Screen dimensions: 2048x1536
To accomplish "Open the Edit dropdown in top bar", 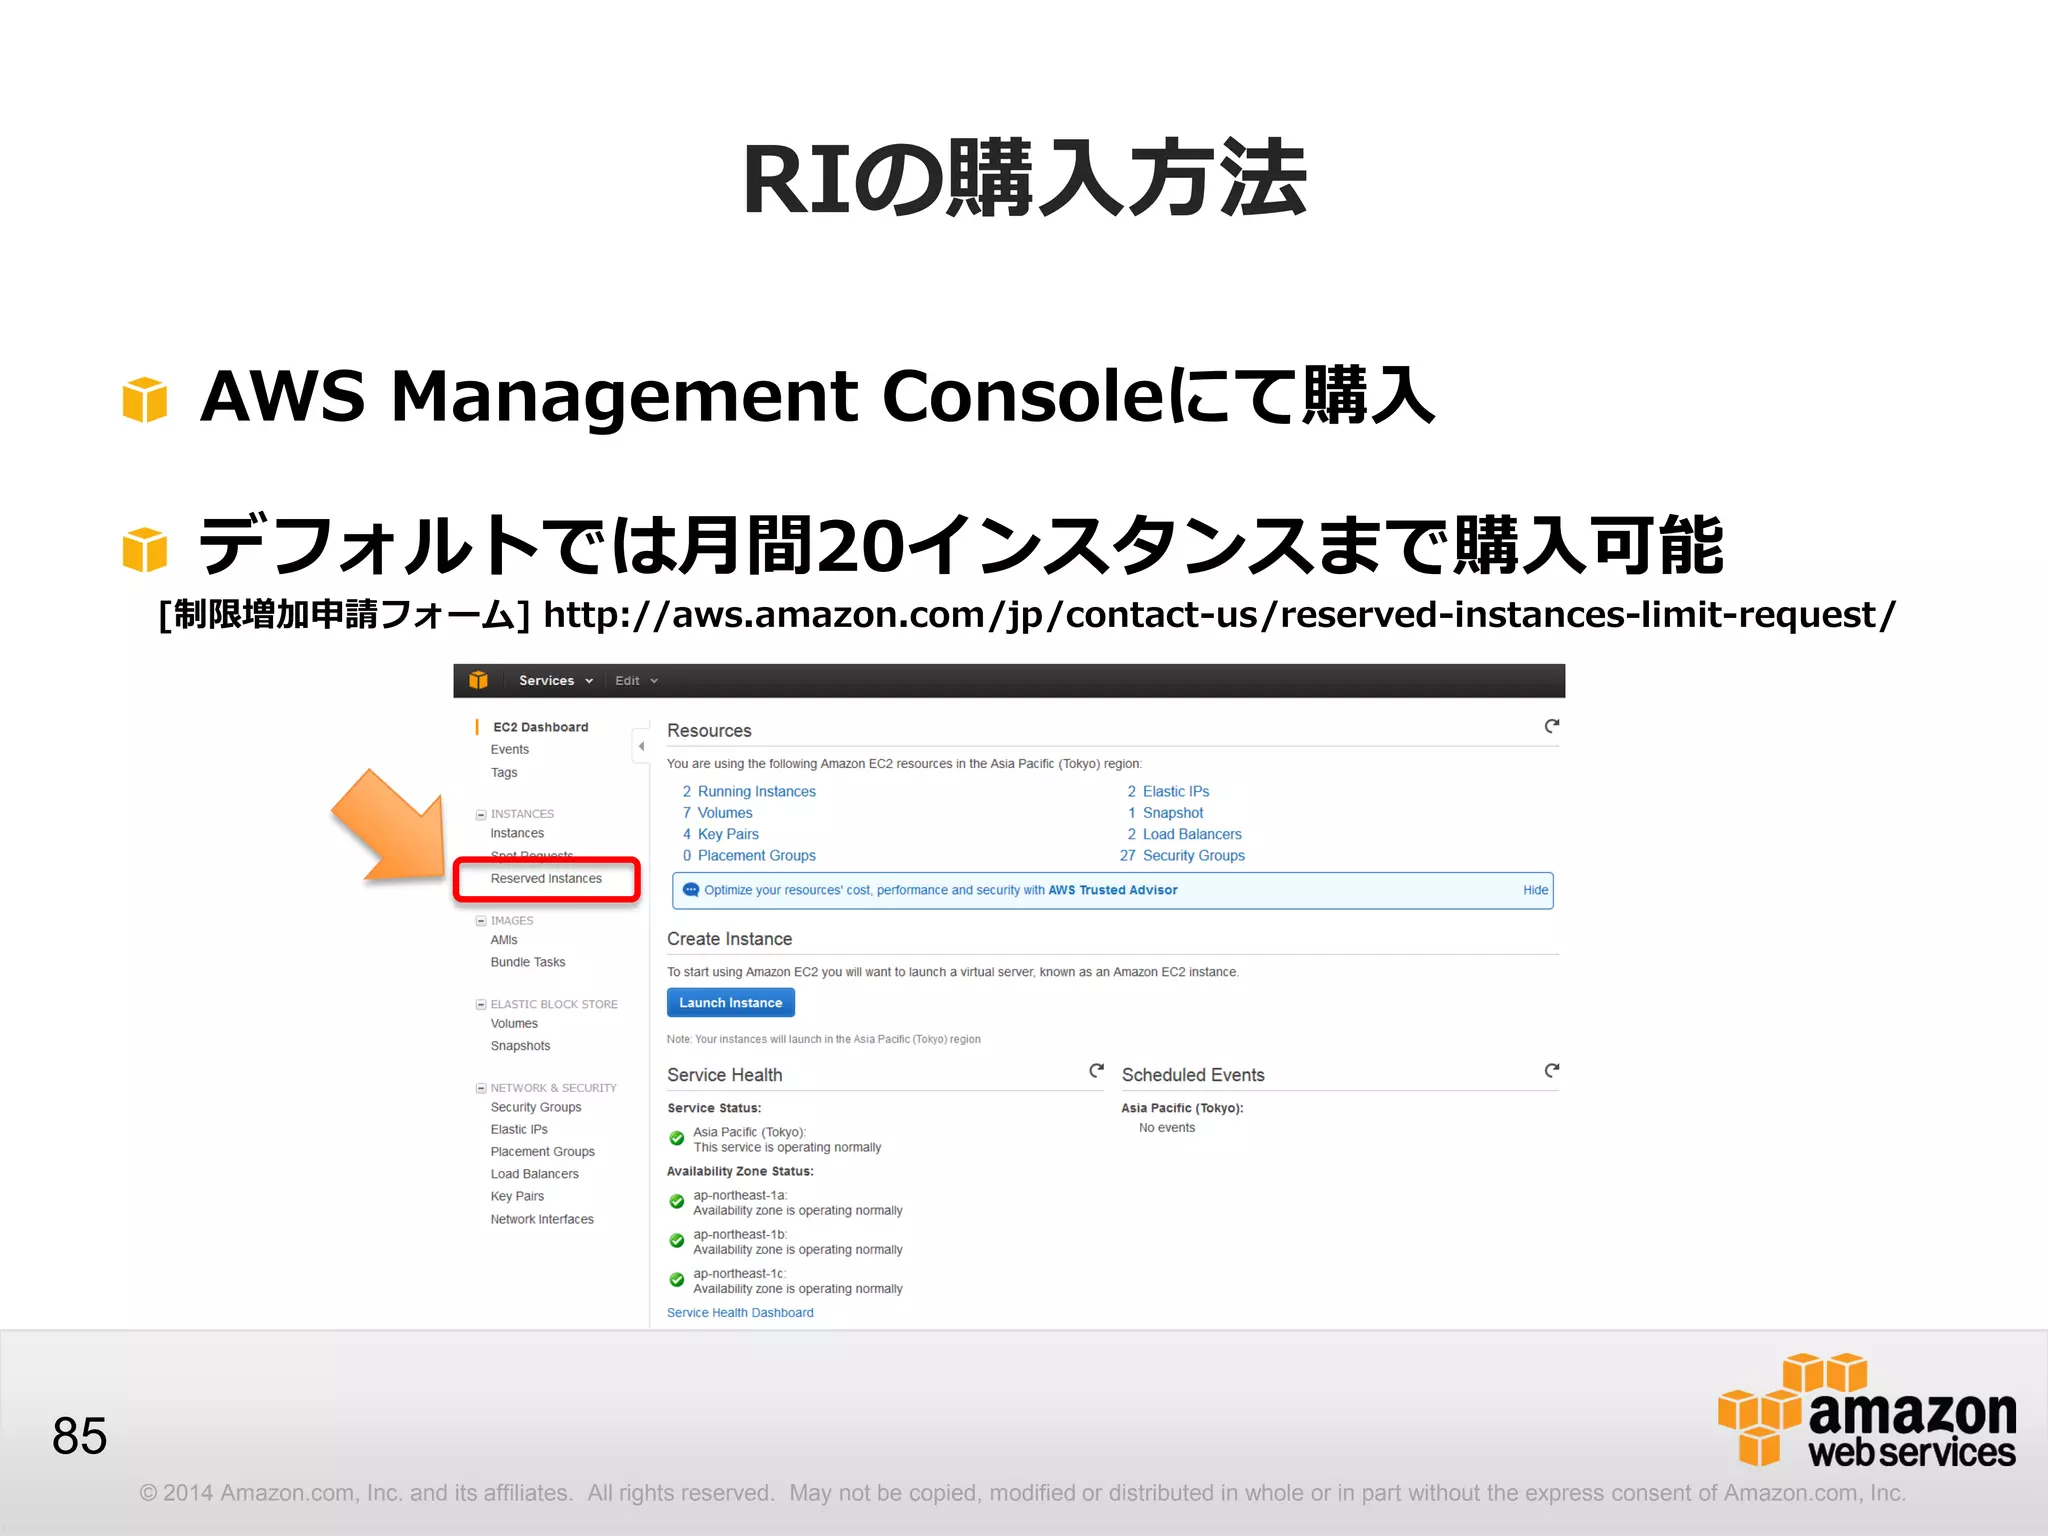I will coord(637,681).
